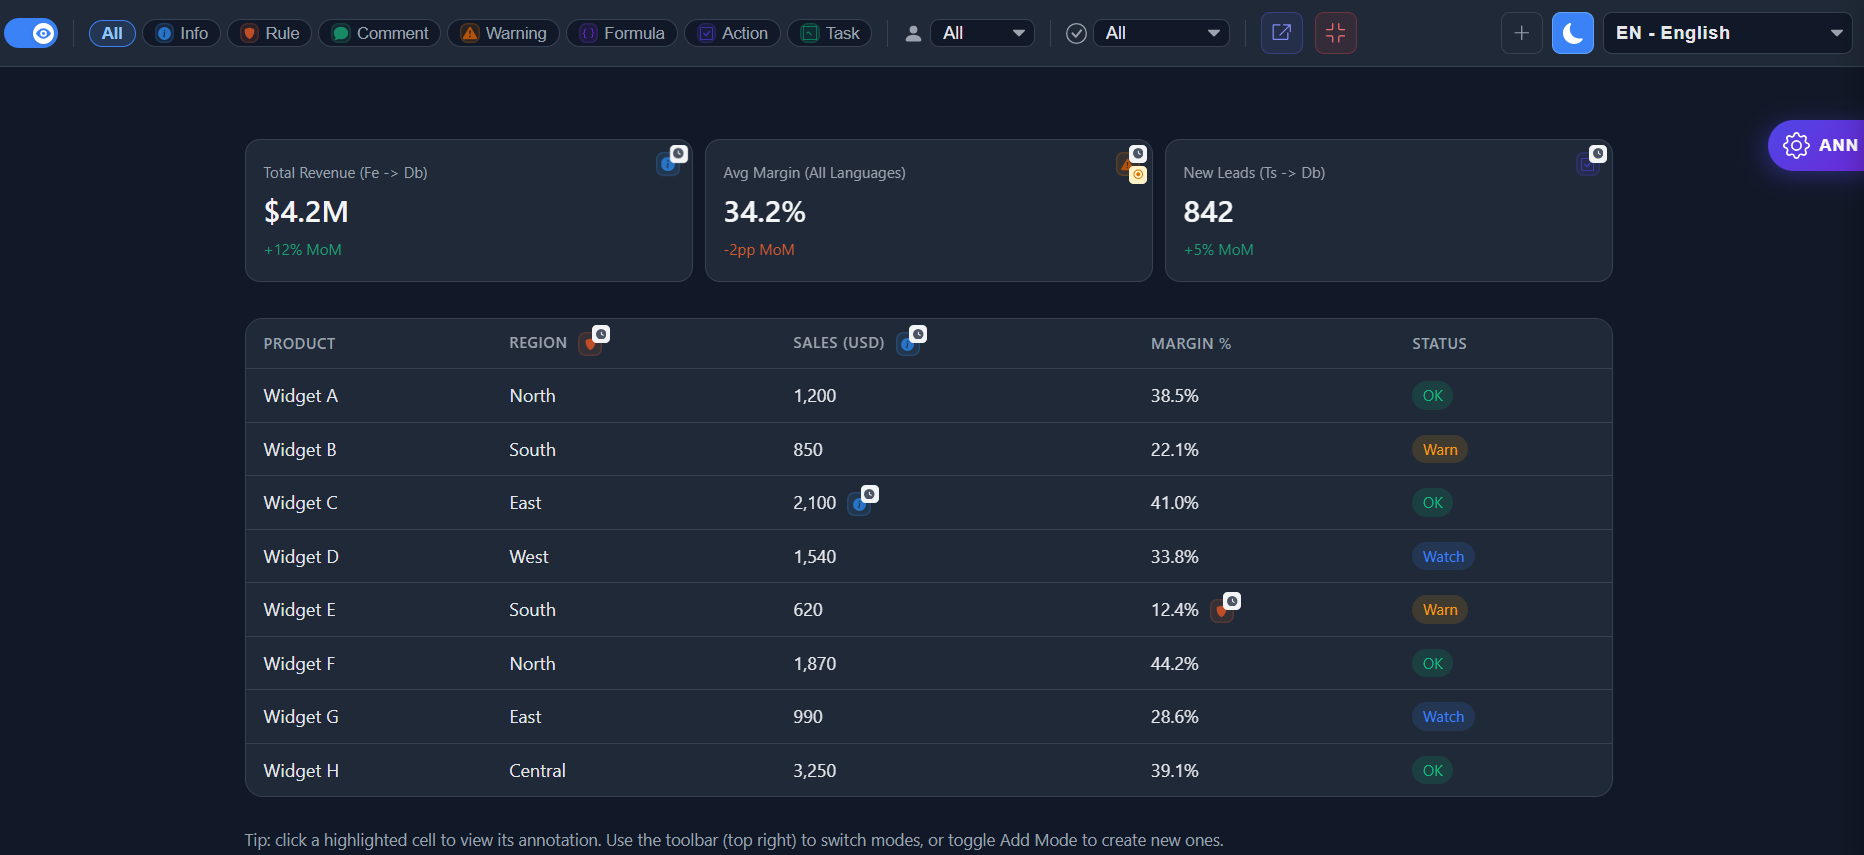Screen dimensions: 1864x855
Task: Click the OK status badge for Widget F
Action: (x=1432, y=664)
